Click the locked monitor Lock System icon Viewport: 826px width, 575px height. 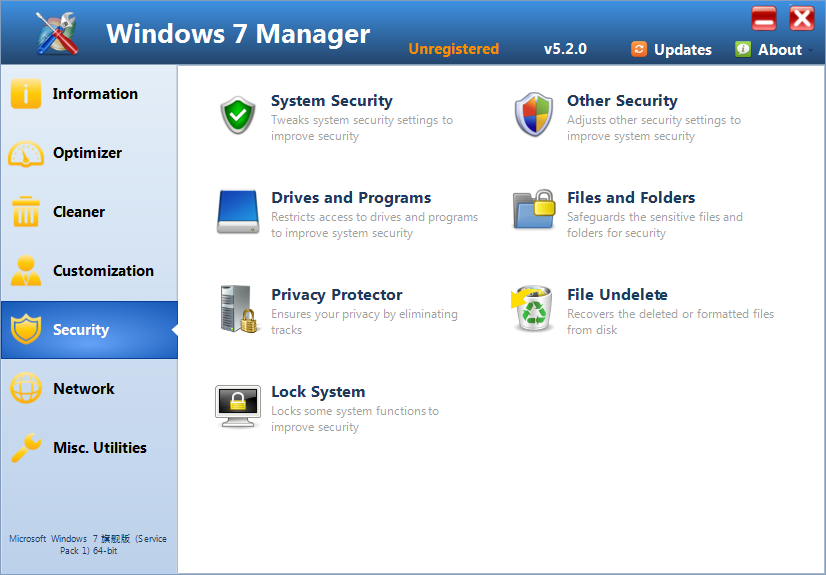coord(238,406)
